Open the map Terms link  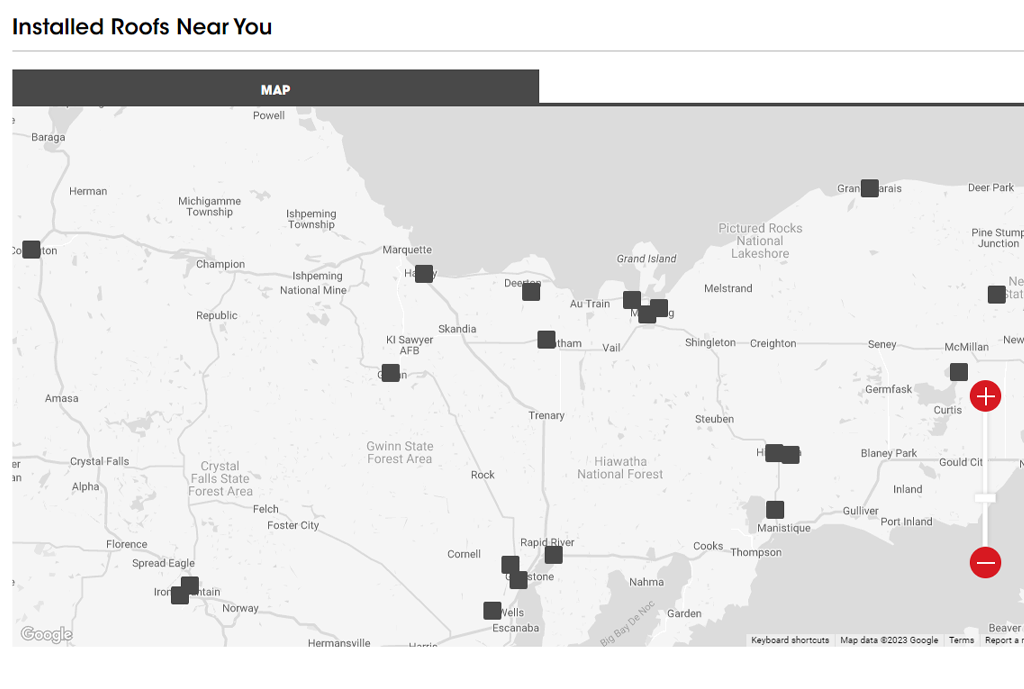[961, 640]
